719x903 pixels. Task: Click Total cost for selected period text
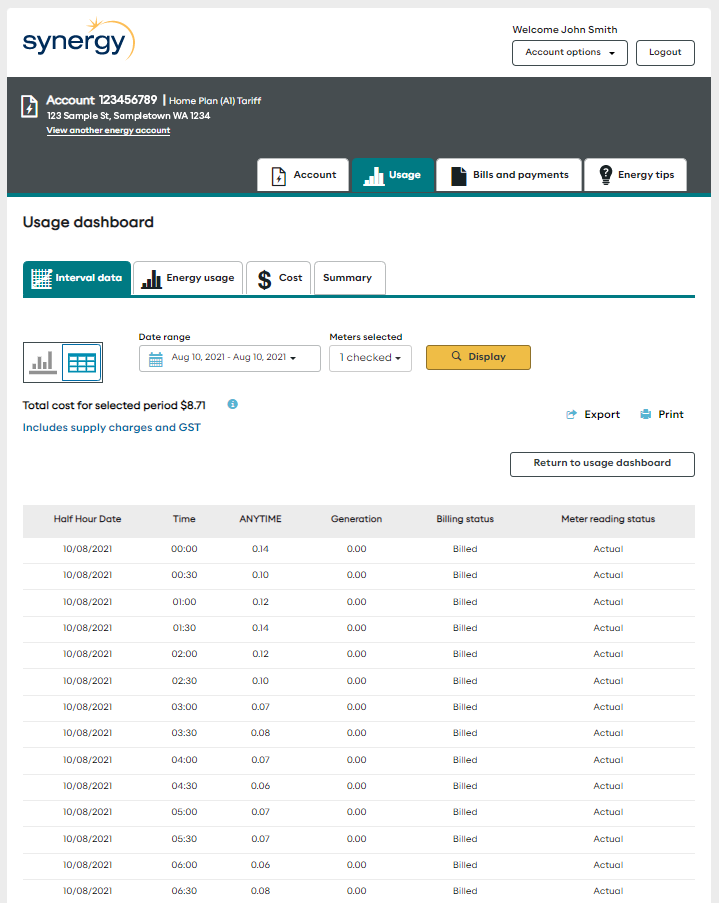point(114,405)
